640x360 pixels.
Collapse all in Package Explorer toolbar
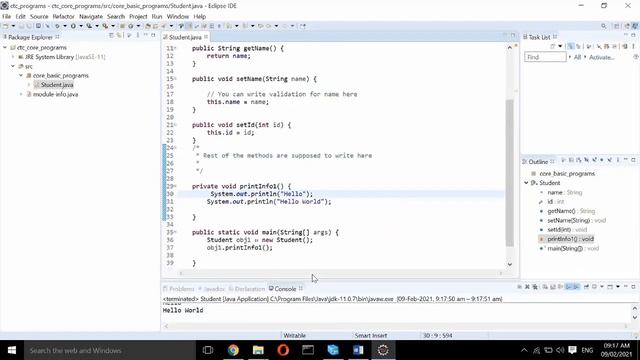coord(111,36)
